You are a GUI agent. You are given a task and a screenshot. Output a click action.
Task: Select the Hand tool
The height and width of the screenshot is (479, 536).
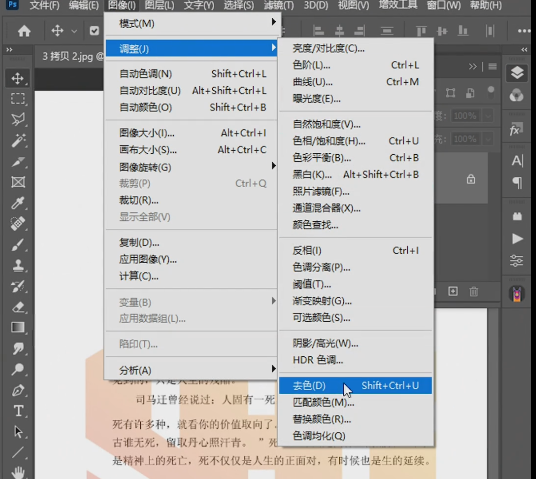[18, 472]
